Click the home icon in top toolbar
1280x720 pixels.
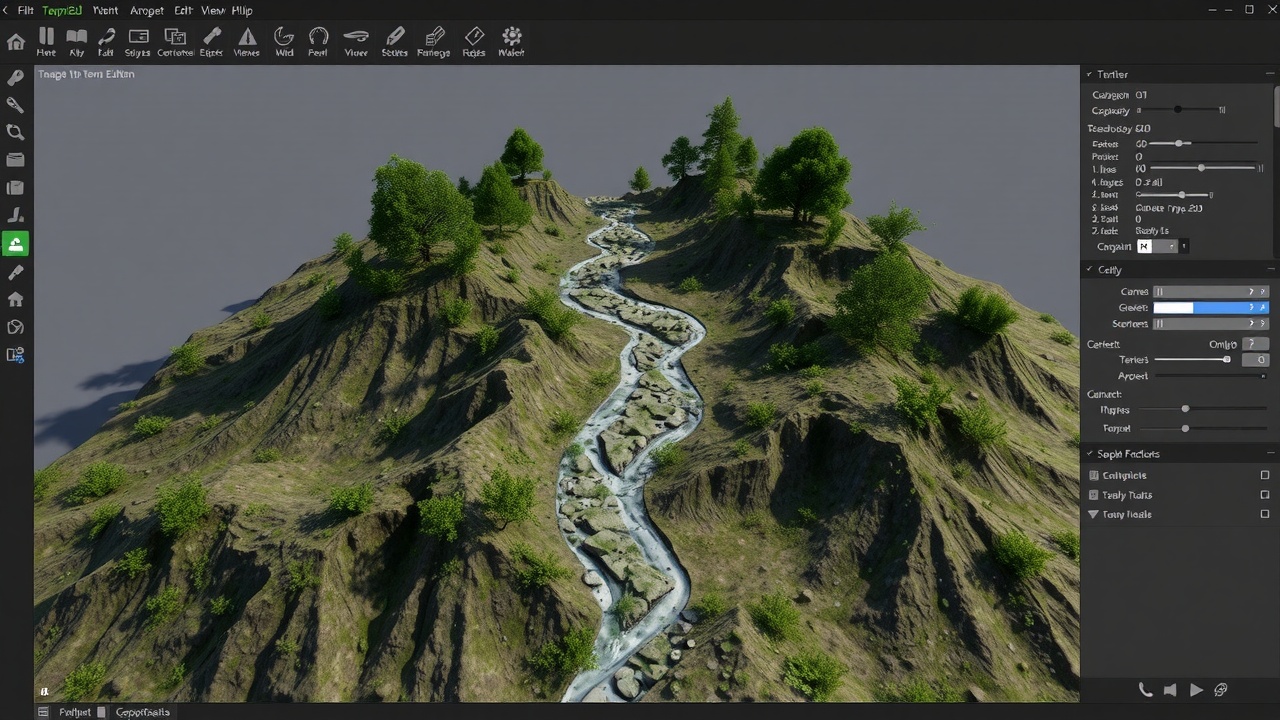click(x=16, y=42)
